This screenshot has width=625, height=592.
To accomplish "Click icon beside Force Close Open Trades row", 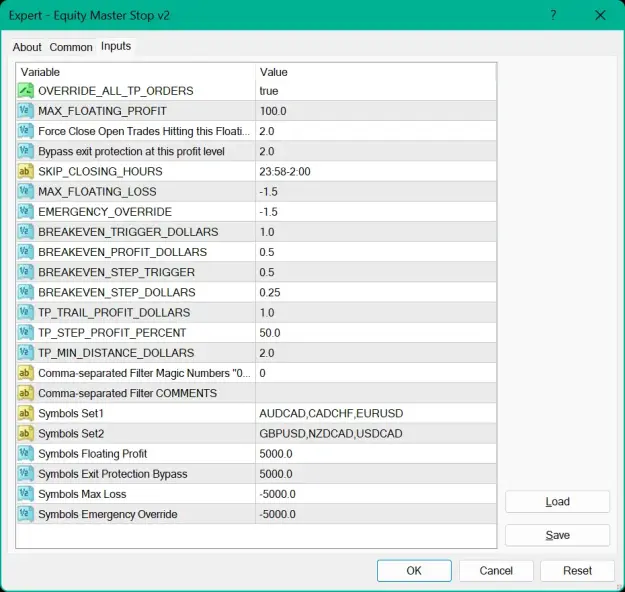I will [x=26, y=131].
